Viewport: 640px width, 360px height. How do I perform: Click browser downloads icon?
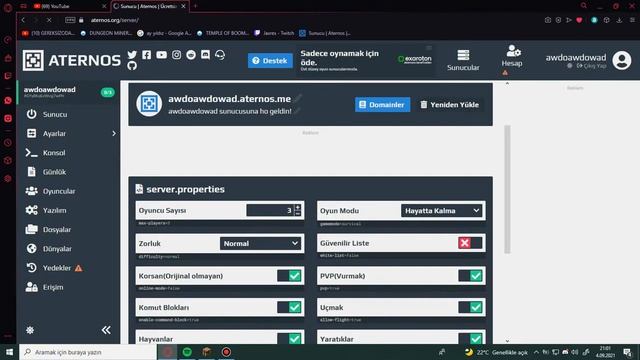(x=619, y=20)
